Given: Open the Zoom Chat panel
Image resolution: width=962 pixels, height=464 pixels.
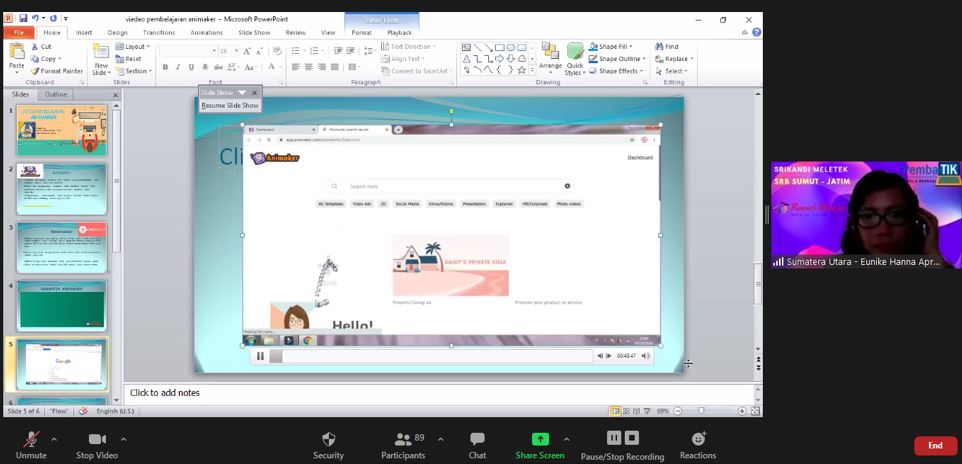Looking at the screenshot, I should tap(477, 446).
